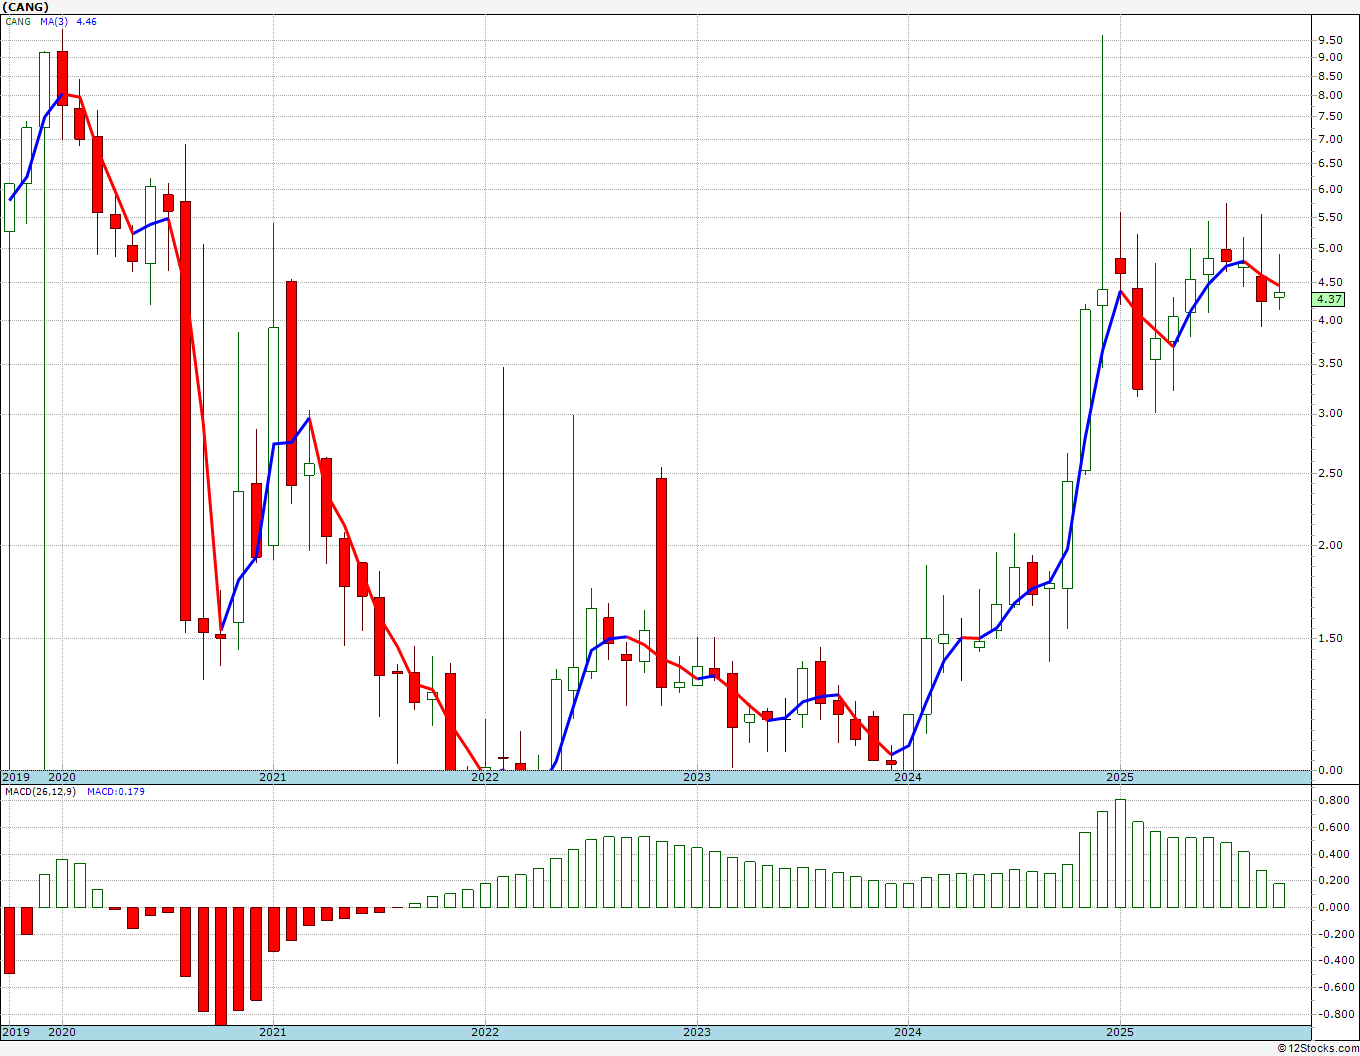Screen dimensions: 1360x1056
Task: Click the 4.50 price axis label
Action: point(1329,282)
